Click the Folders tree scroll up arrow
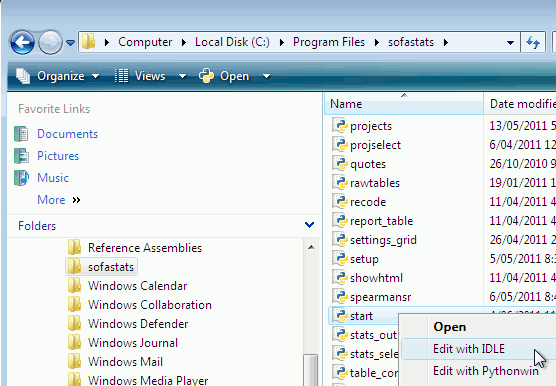The width and height of the screenshot is (556, 386). pos(311,247)
